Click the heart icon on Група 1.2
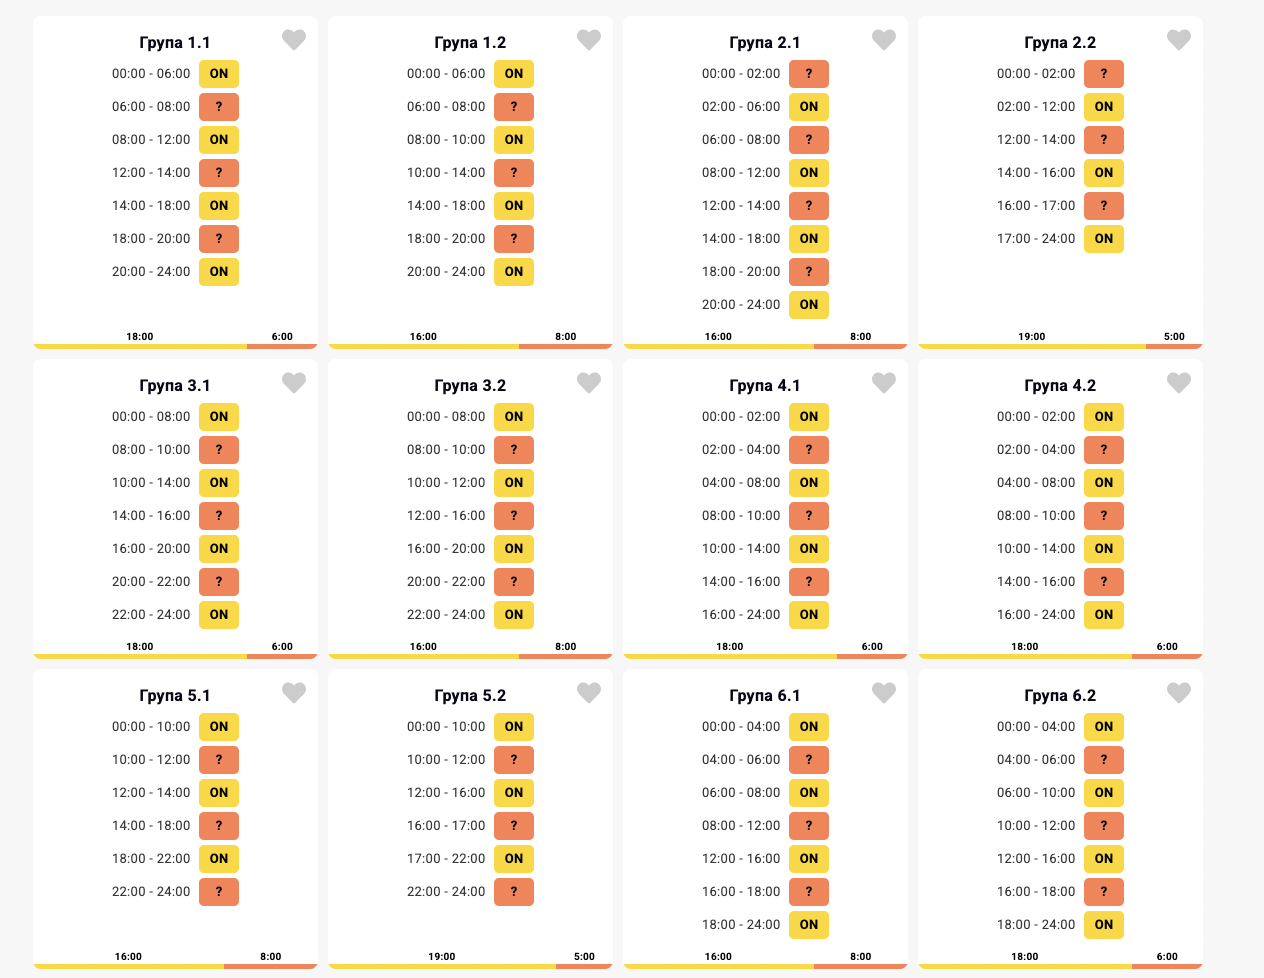The height and width of the screenshot is (978, 1264). pos(588,40)
